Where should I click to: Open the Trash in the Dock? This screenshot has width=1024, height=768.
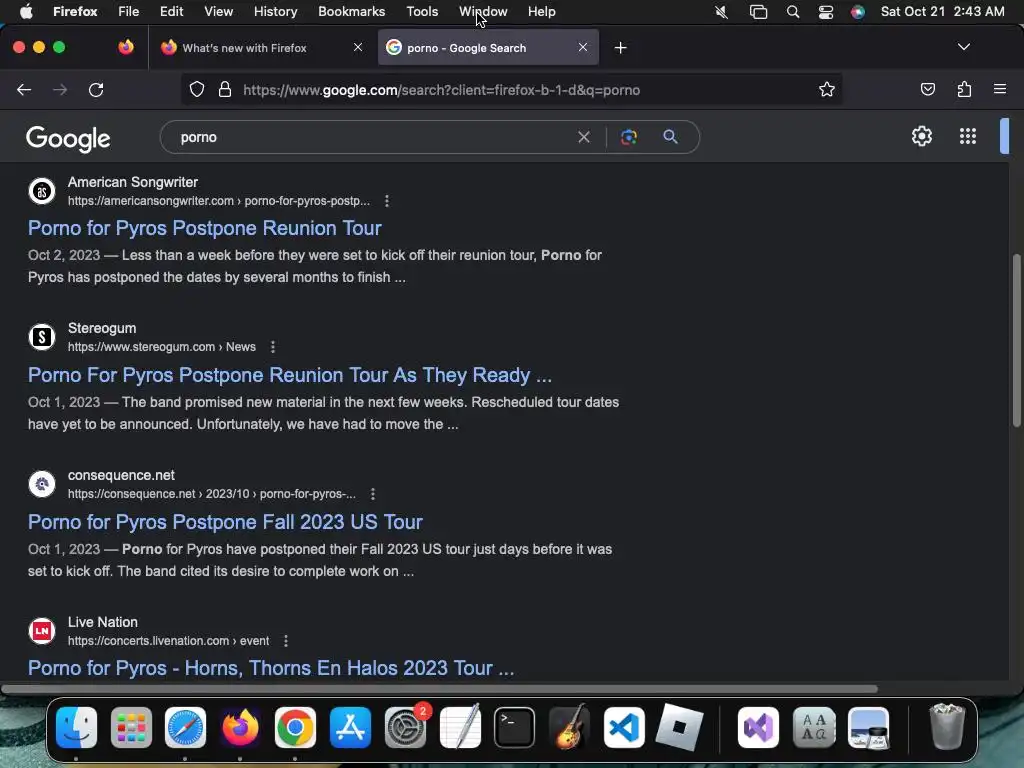tap(946, 727)
